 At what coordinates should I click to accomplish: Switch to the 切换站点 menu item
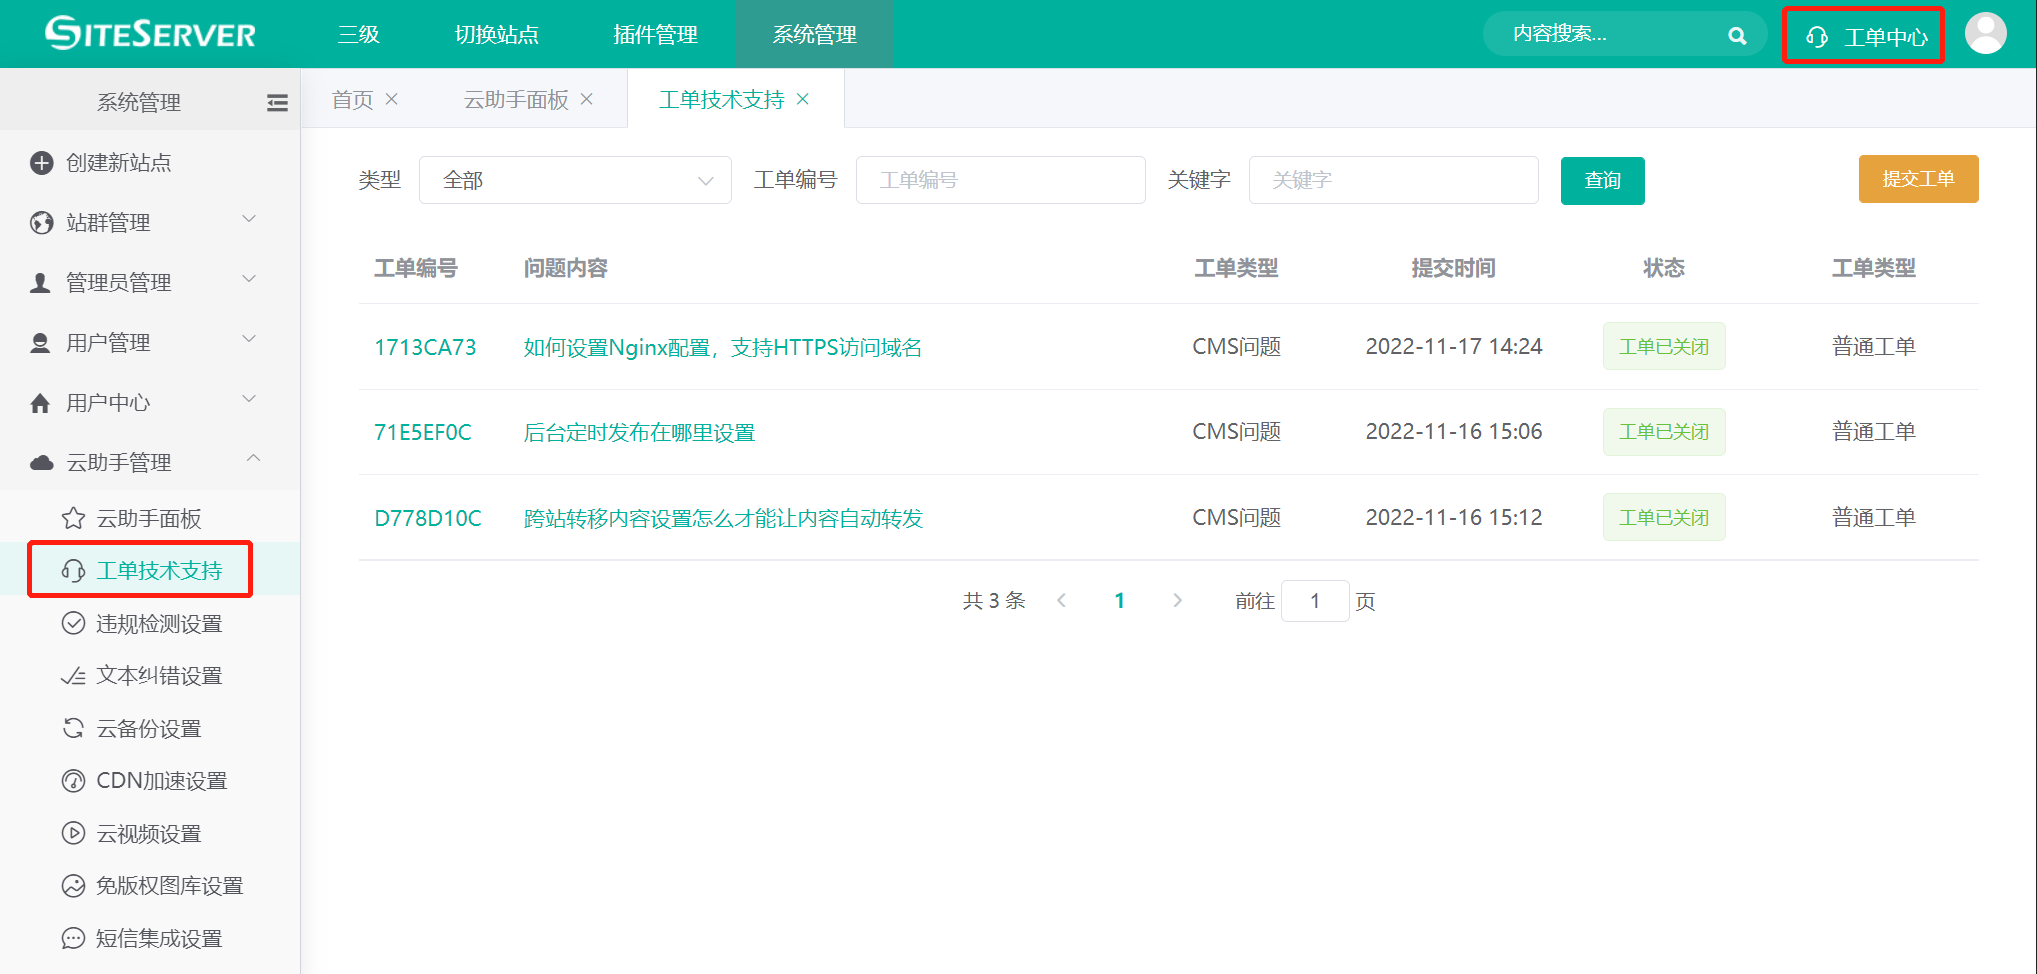tap(496, 35)
